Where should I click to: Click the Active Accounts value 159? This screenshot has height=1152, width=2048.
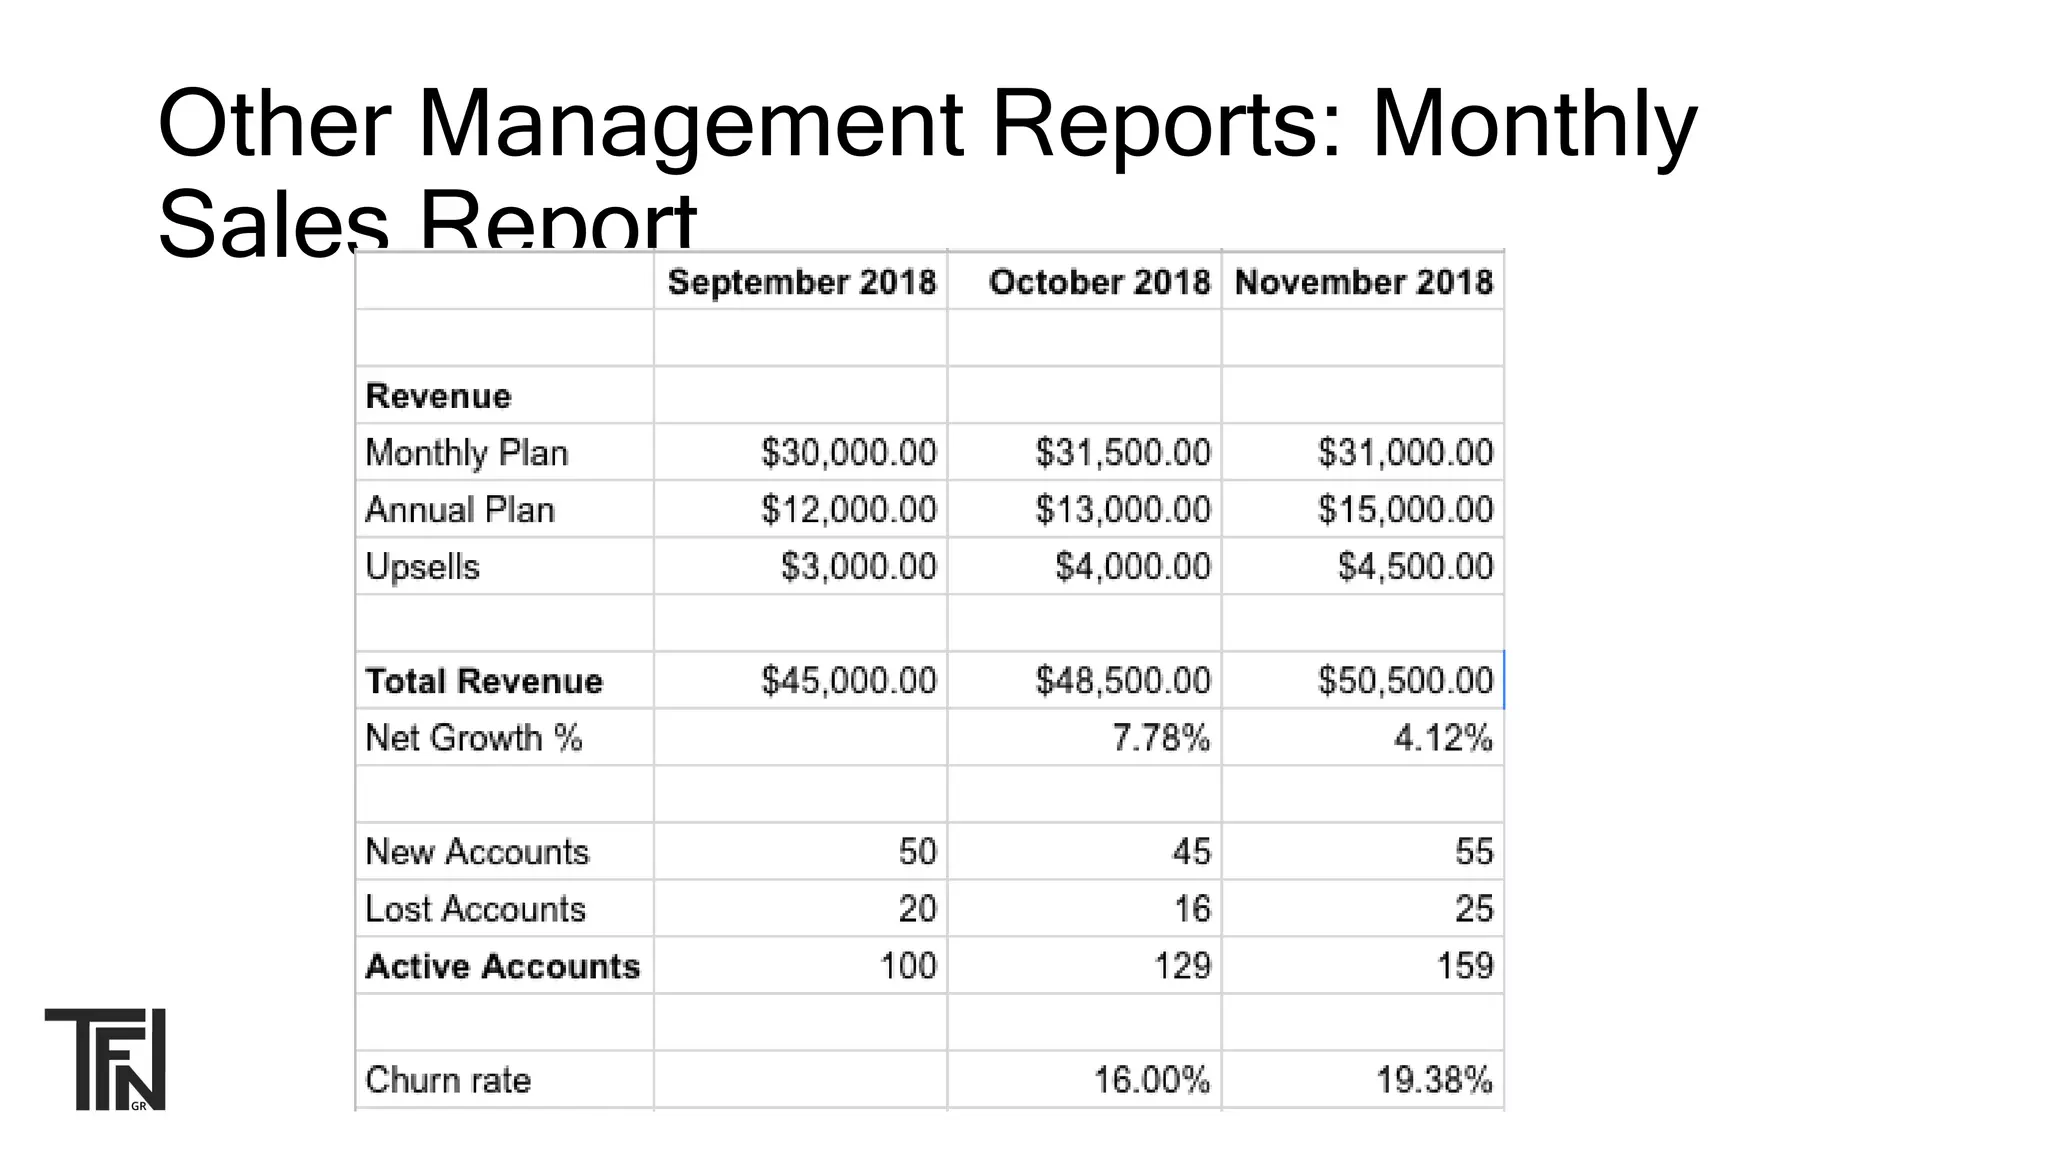click(1465, 966)
